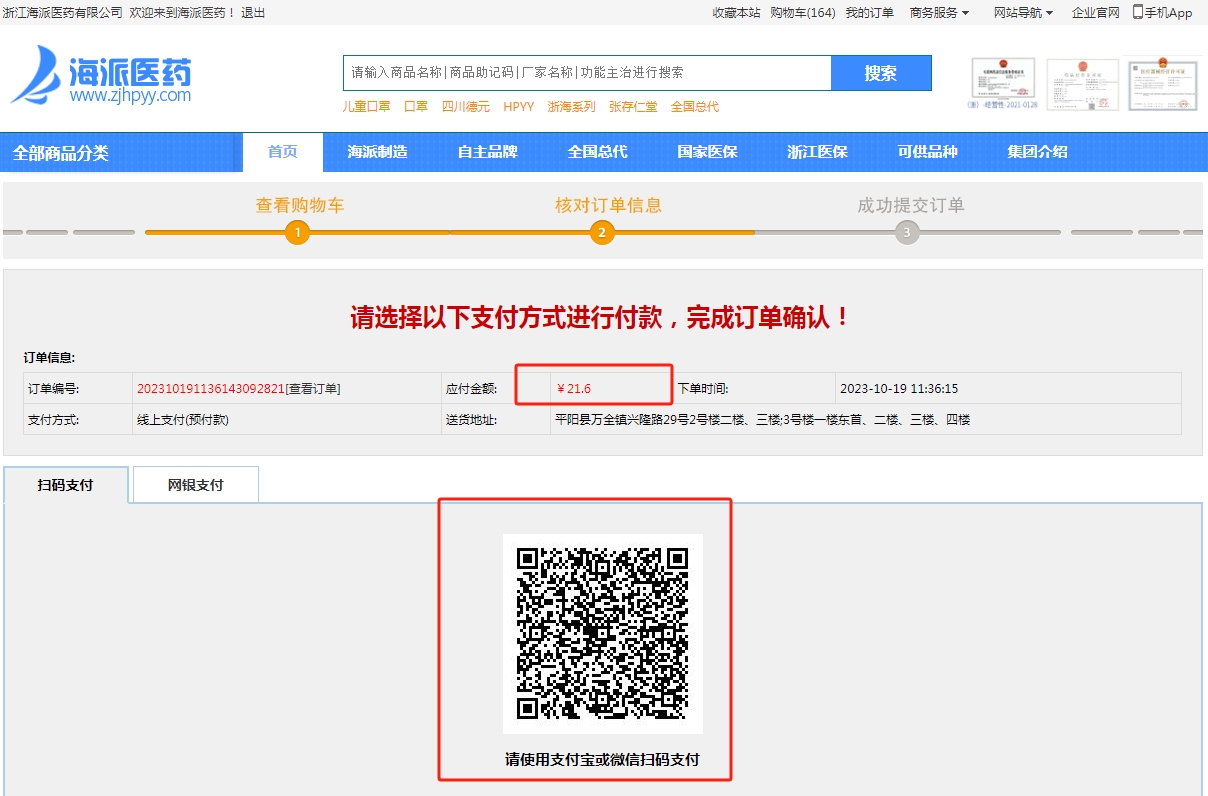Select the 扫码支付 tab
This screenshot has height=796, width=1208.
(x=66, y=485)
